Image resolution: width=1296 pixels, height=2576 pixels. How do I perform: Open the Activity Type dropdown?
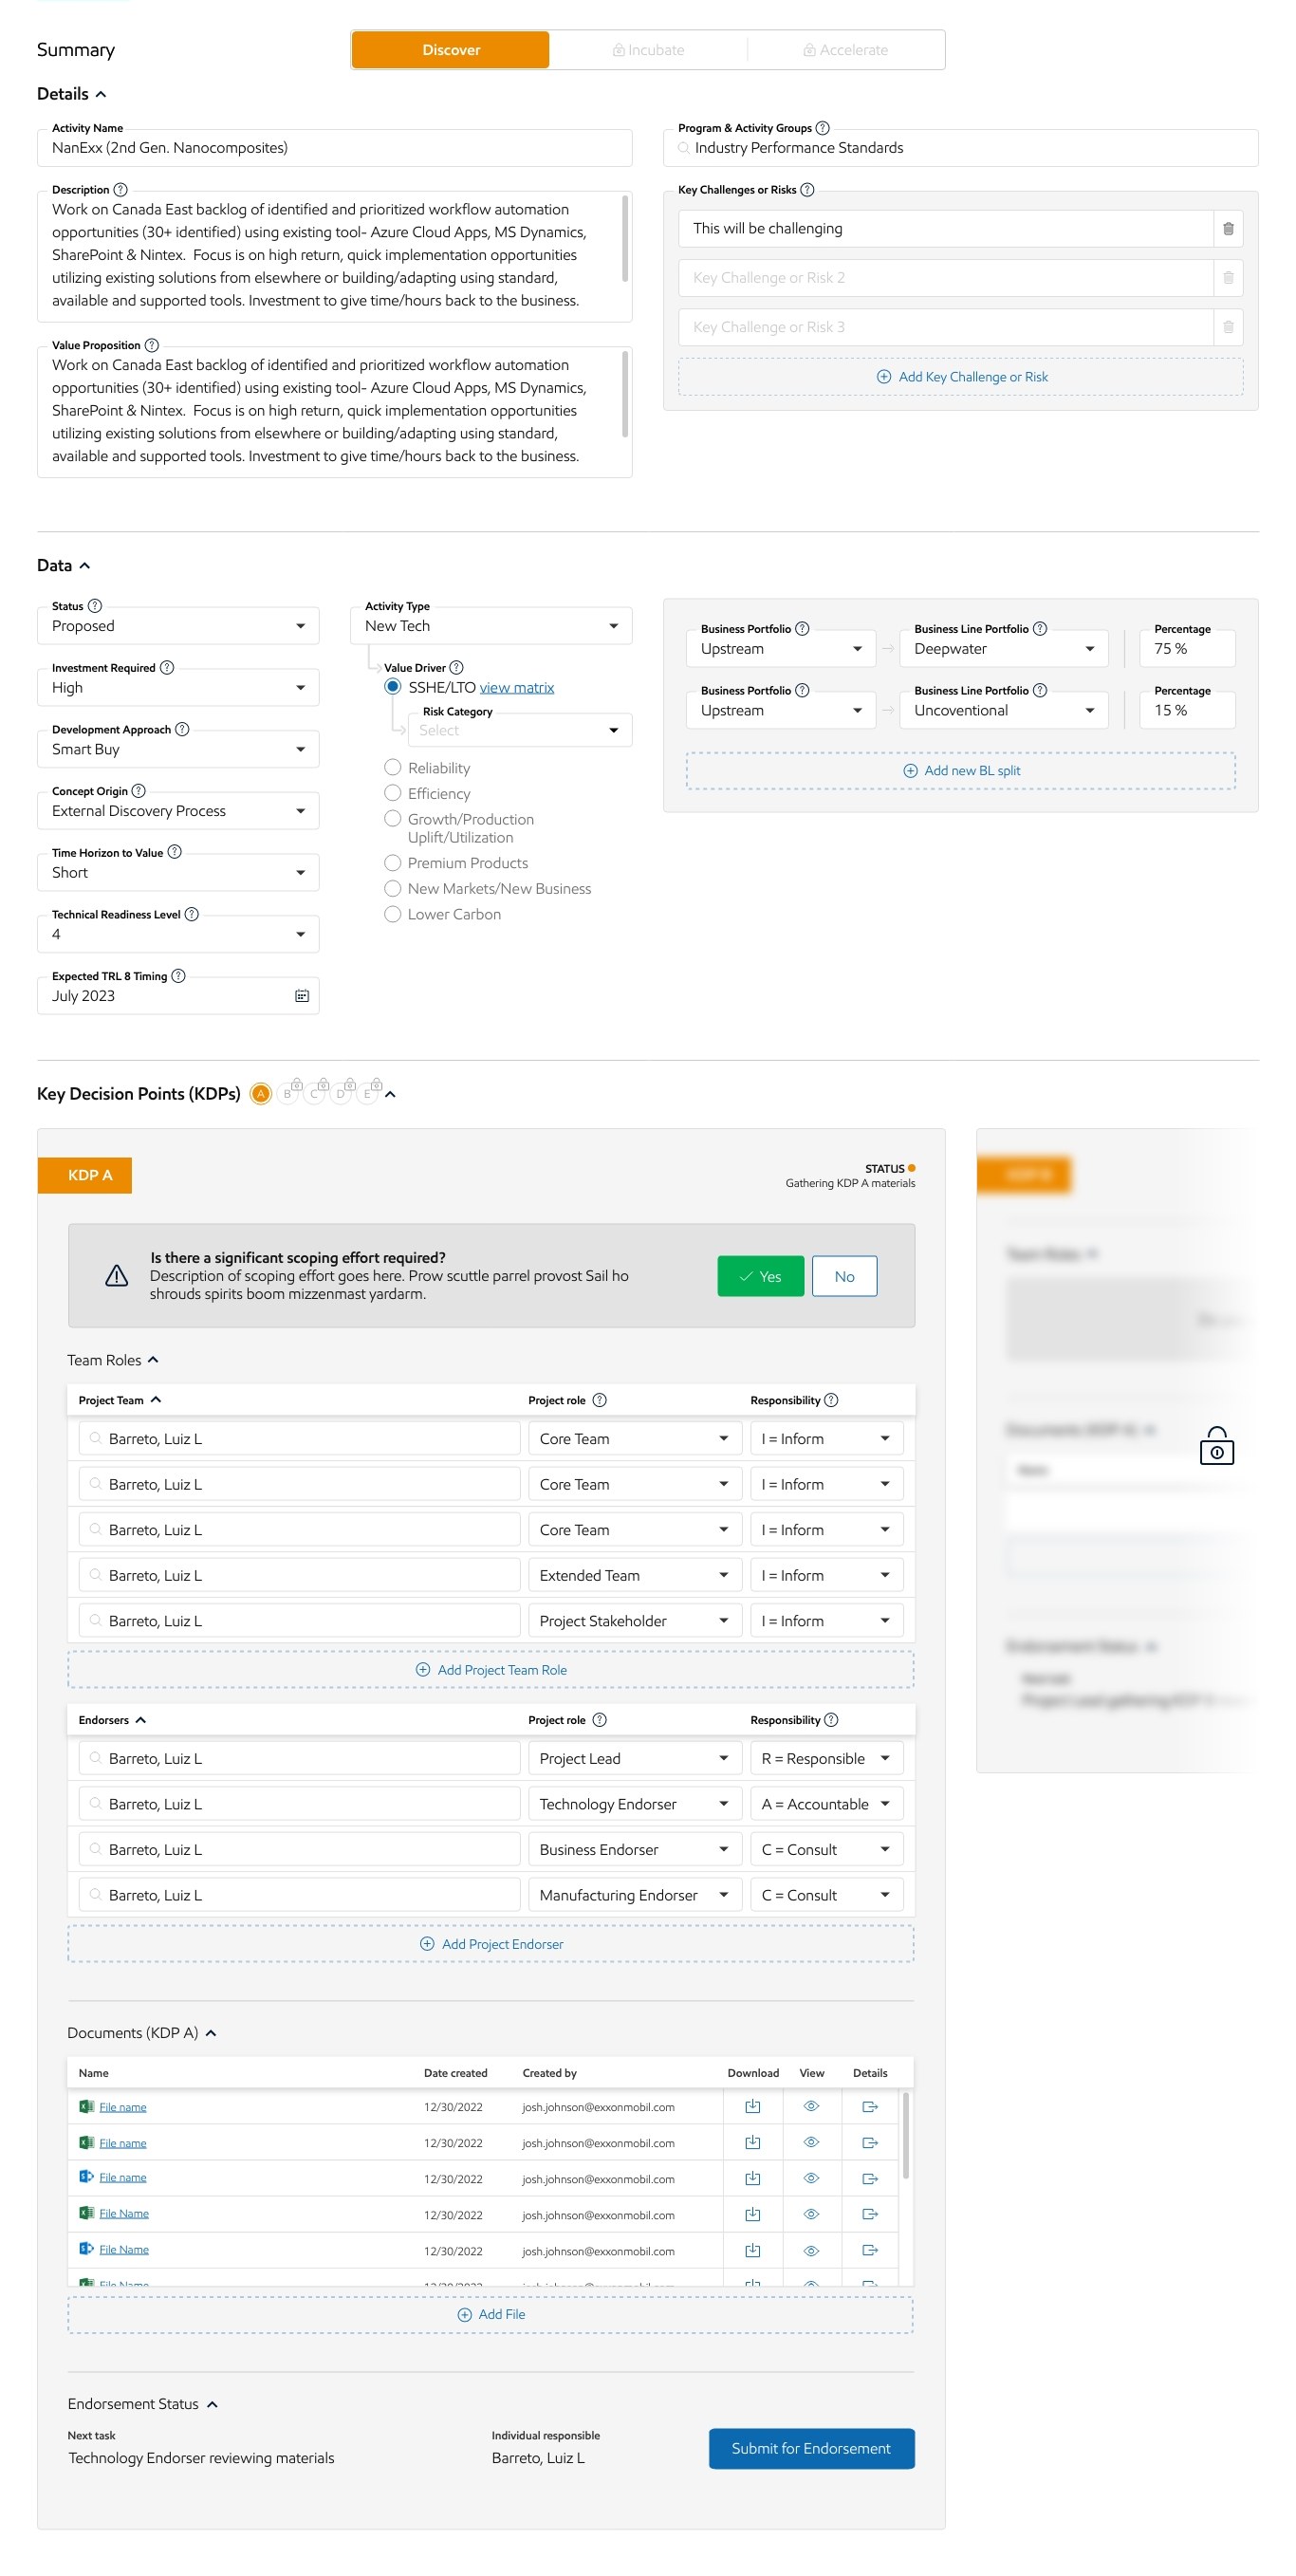click(x=491, y=626)
